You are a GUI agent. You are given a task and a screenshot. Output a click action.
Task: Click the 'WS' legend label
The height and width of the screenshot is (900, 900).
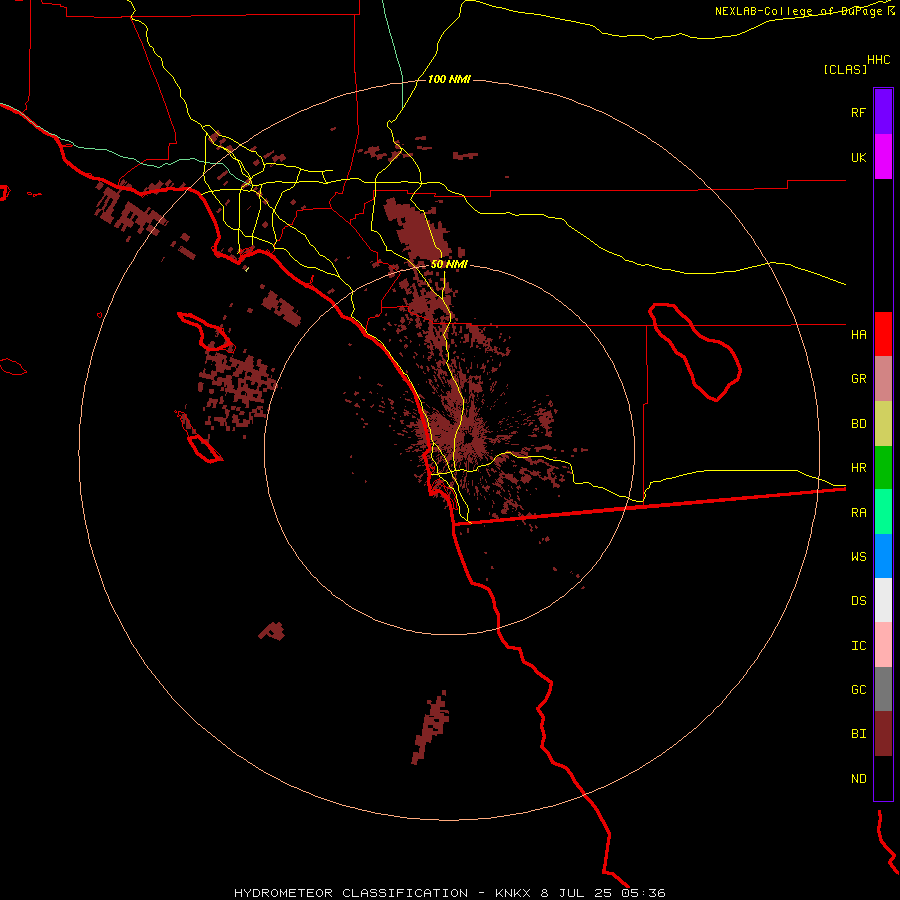pos(858,556)
